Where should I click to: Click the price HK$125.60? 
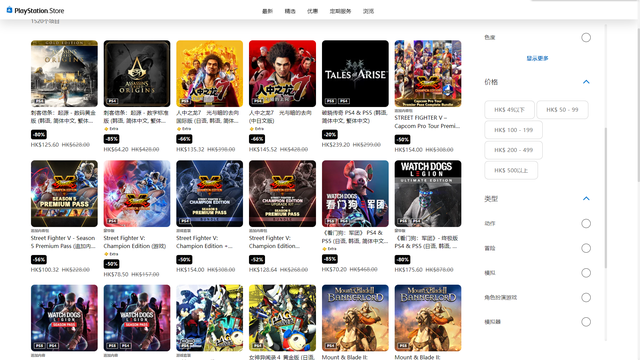(45, 144)
